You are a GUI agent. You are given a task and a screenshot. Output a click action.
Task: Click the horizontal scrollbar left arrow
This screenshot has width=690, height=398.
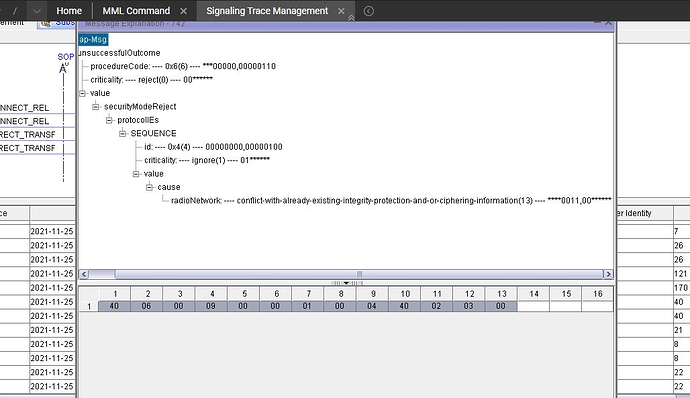(84, 274)
